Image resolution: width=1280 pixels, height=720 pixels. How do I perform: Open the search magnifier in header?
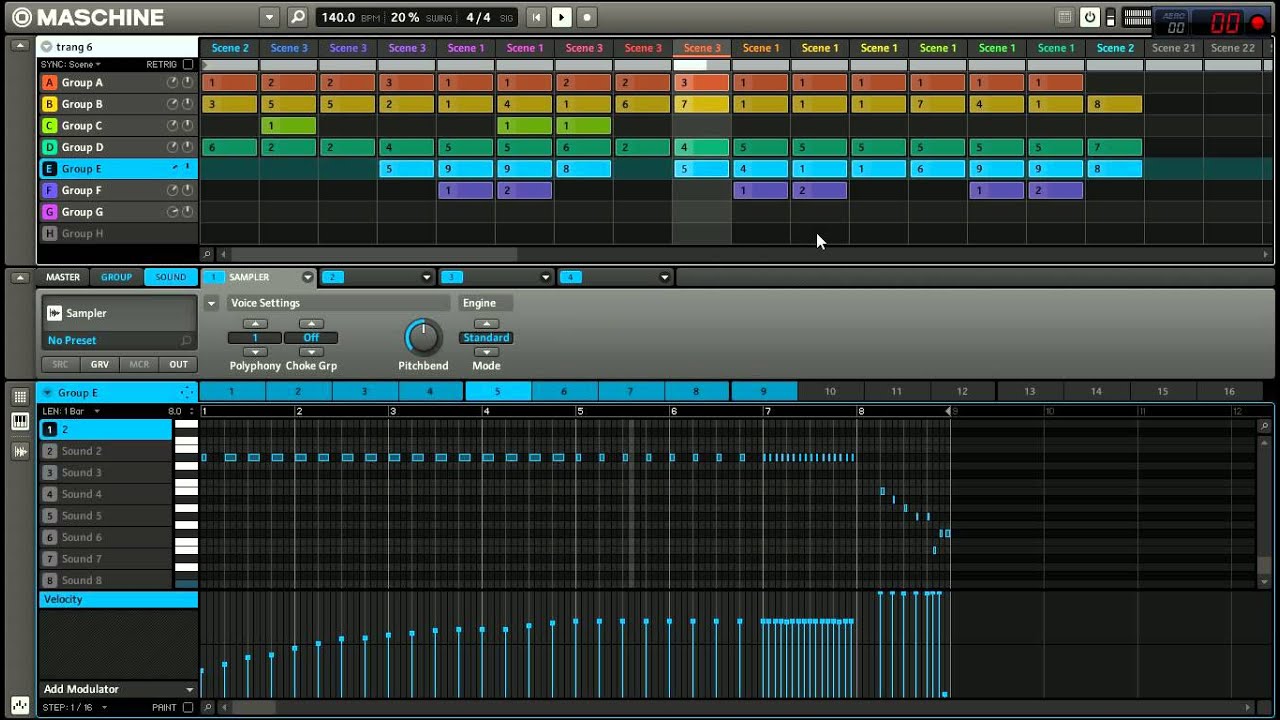(298, 17)
